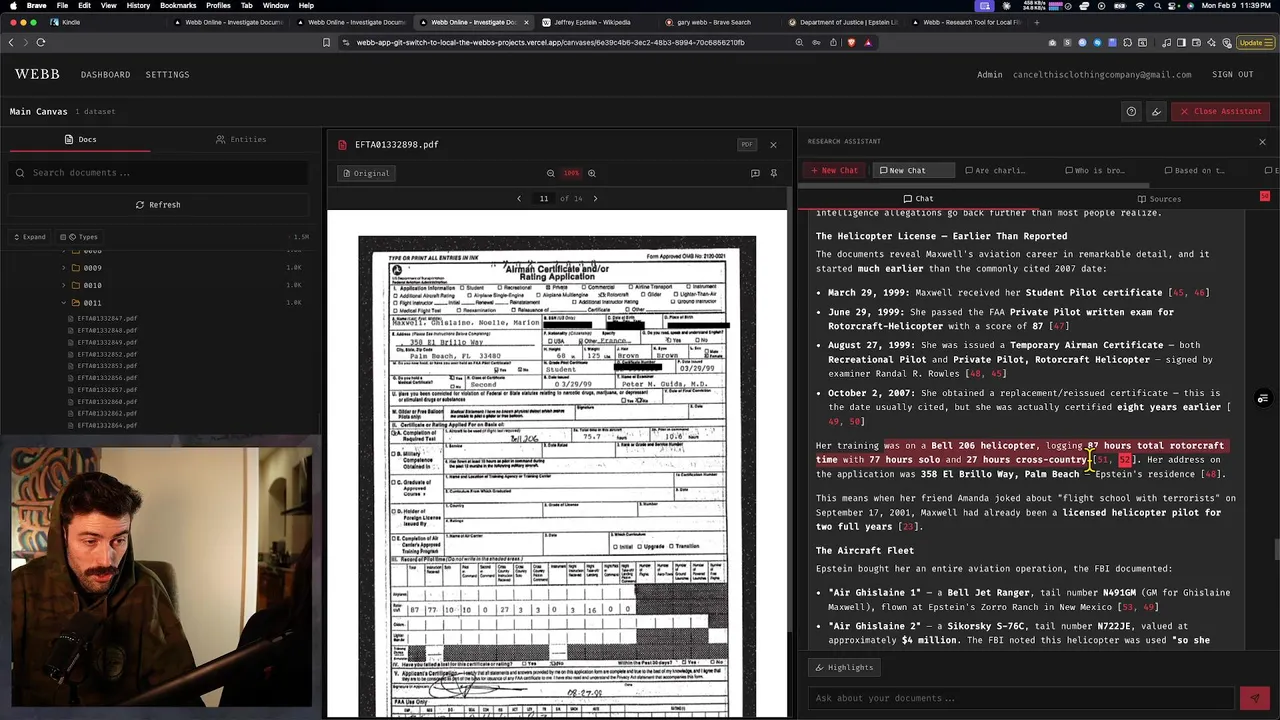
Task: Click the page number field showing 11
Action: coord(544,198)
